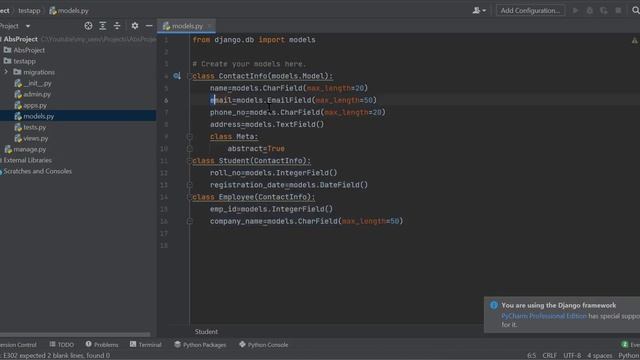Open Project panel settings gear
Screen dimensions: 640x360
[135, 26]
